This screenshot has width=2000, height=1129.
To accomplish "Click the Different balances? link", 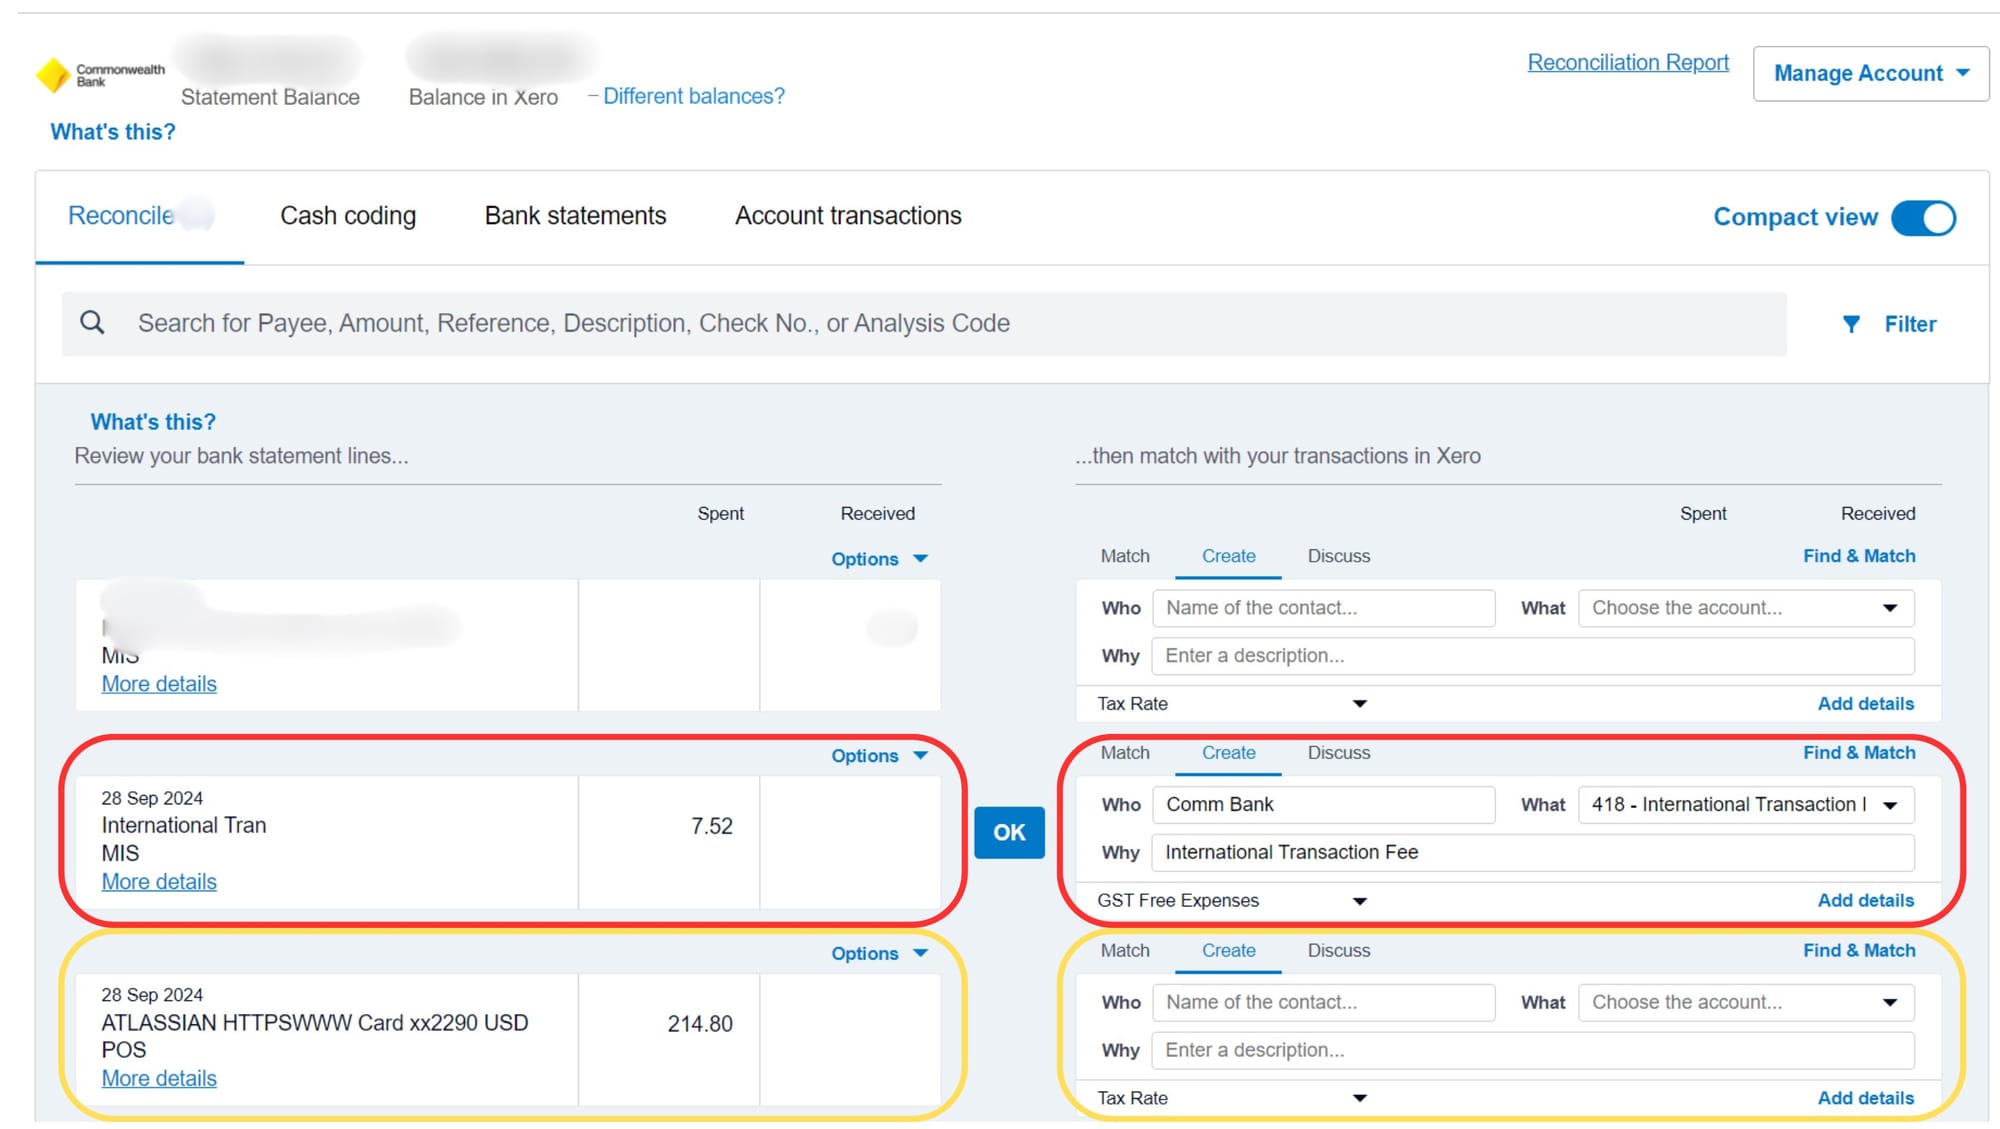I will [693, 97].
